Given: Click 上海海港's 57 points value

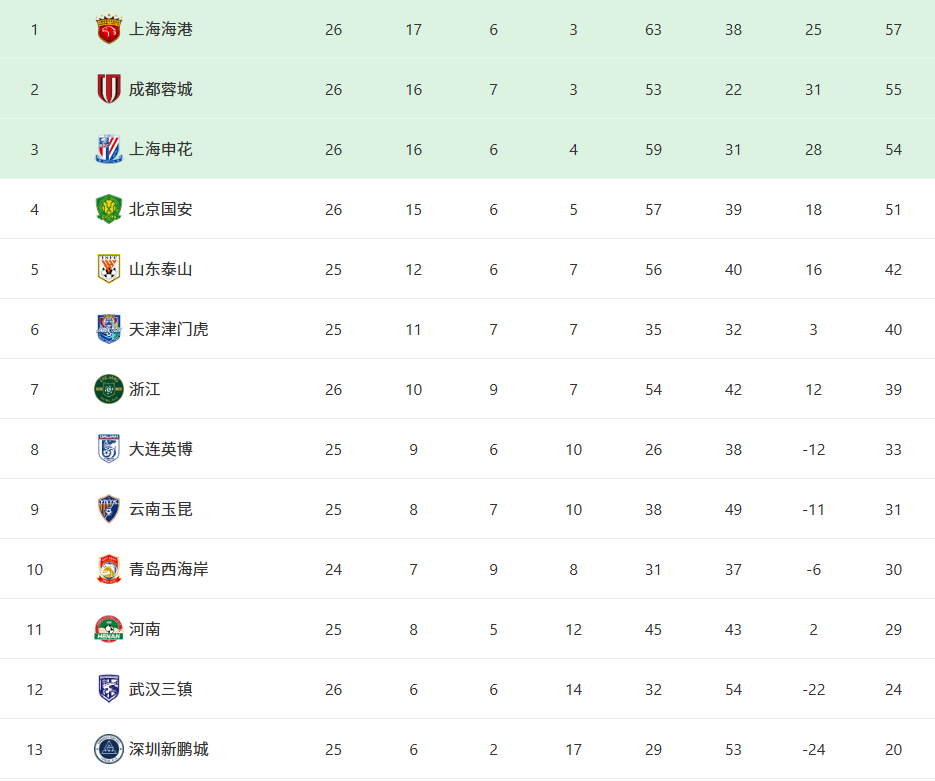Looking at the screenshot, I should [893, 30].
